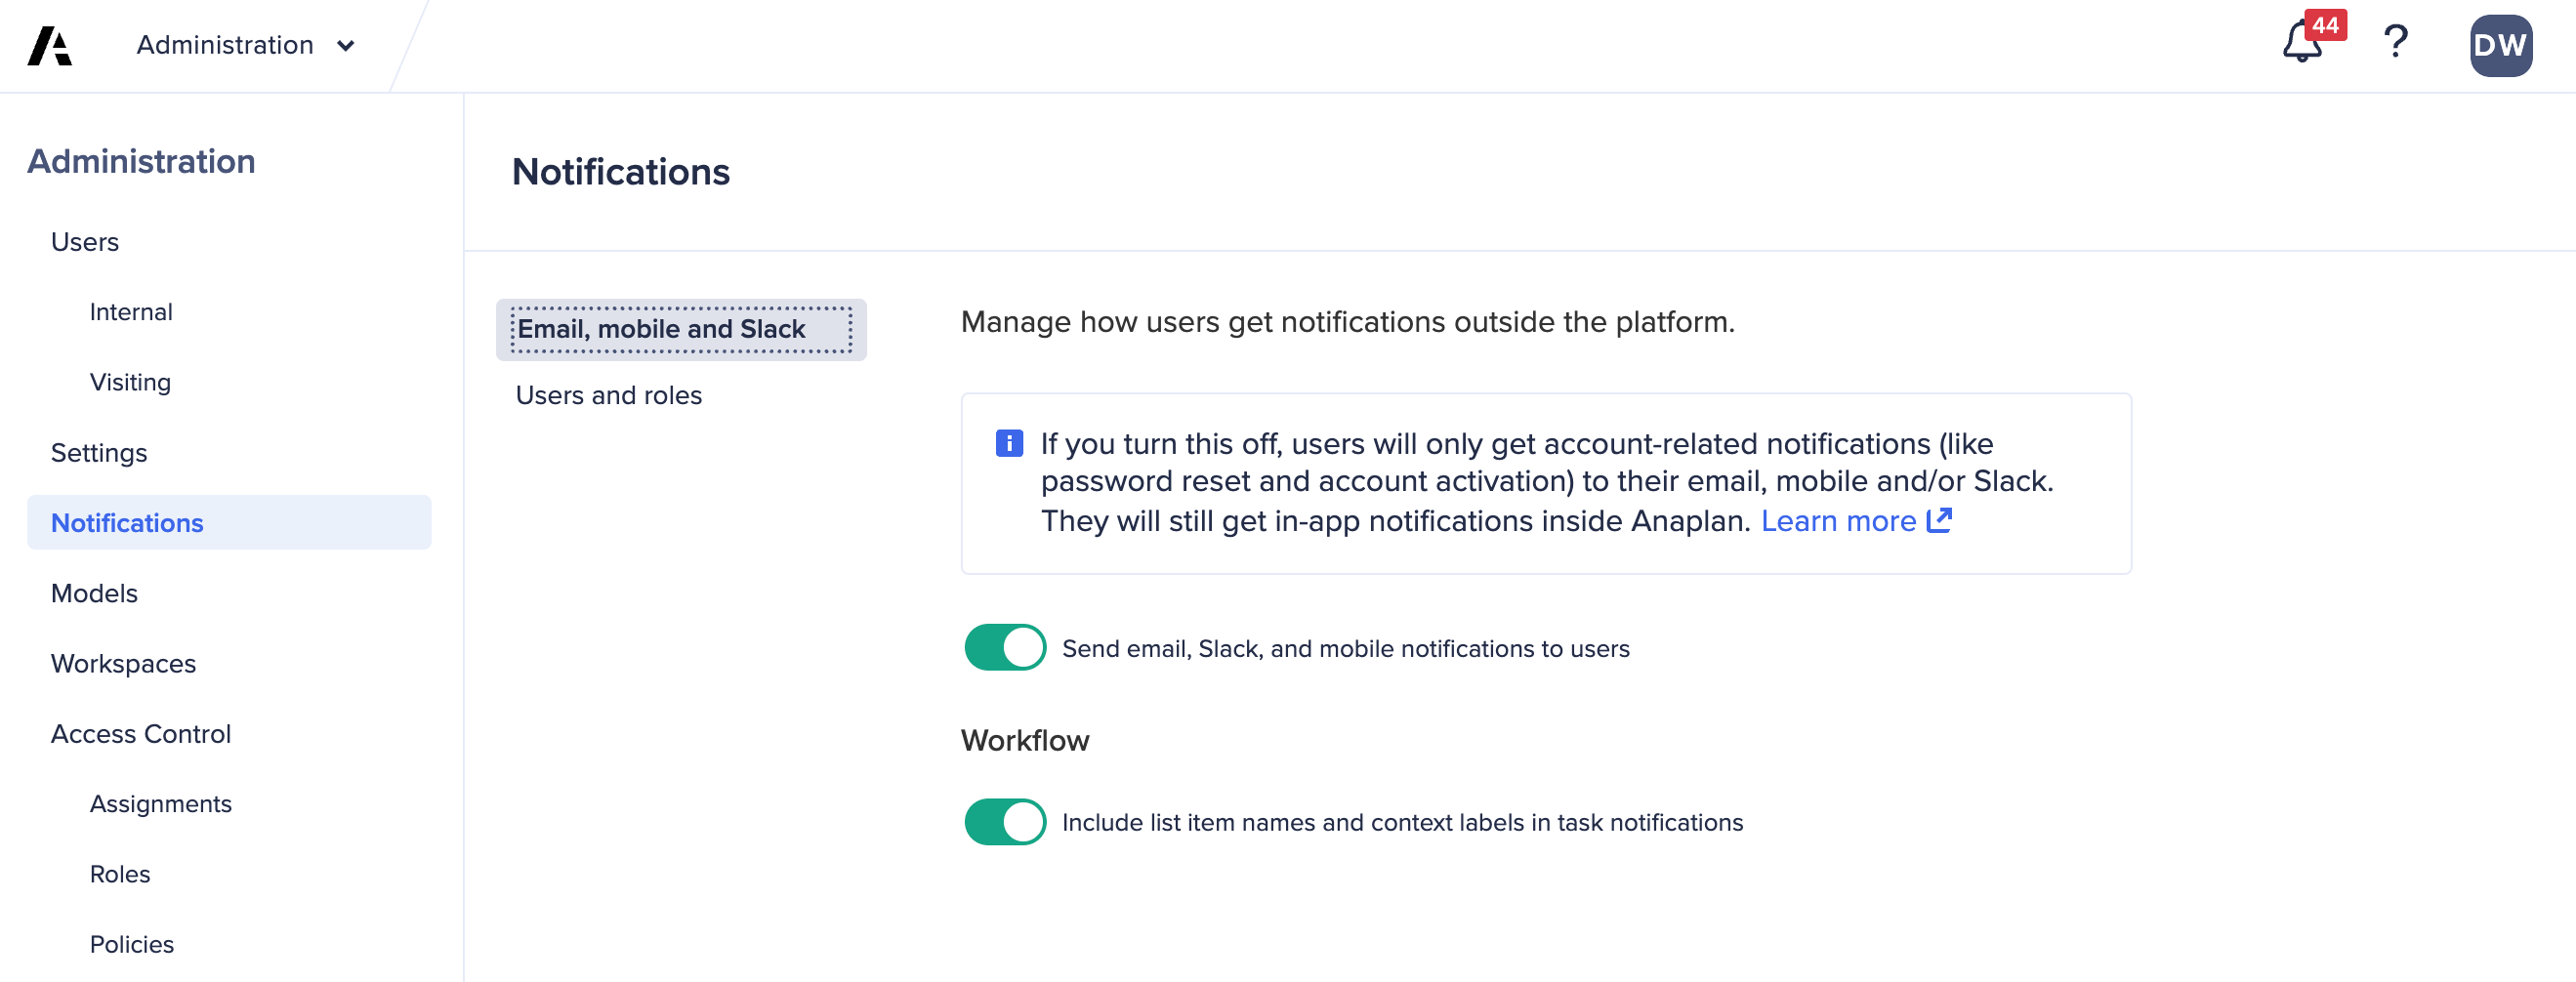Go to Workspaces in sidebar

click(x=123, y=663)
